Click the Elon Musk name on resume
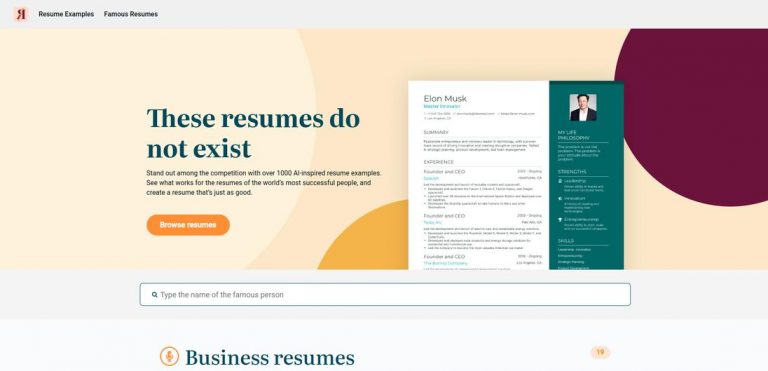Screen dimensions: 768x371 point(445,99)
